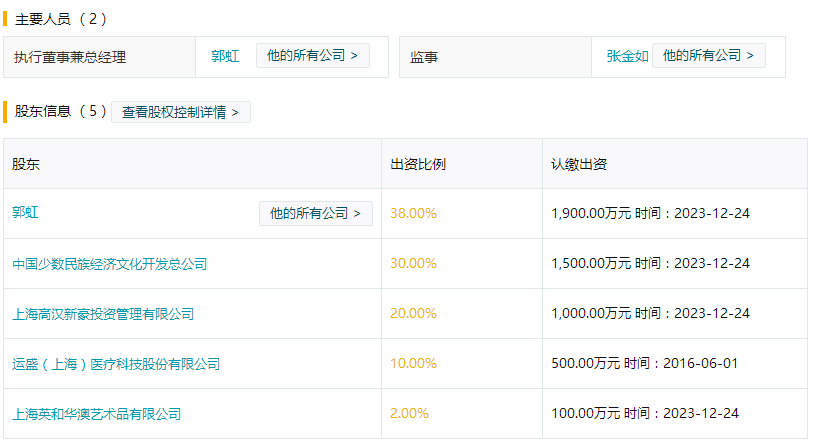Image resolution: width=817 pixels, height=443 pixels.
Task: Open supervisor 张金如 profile link
Action: point(627,56)
